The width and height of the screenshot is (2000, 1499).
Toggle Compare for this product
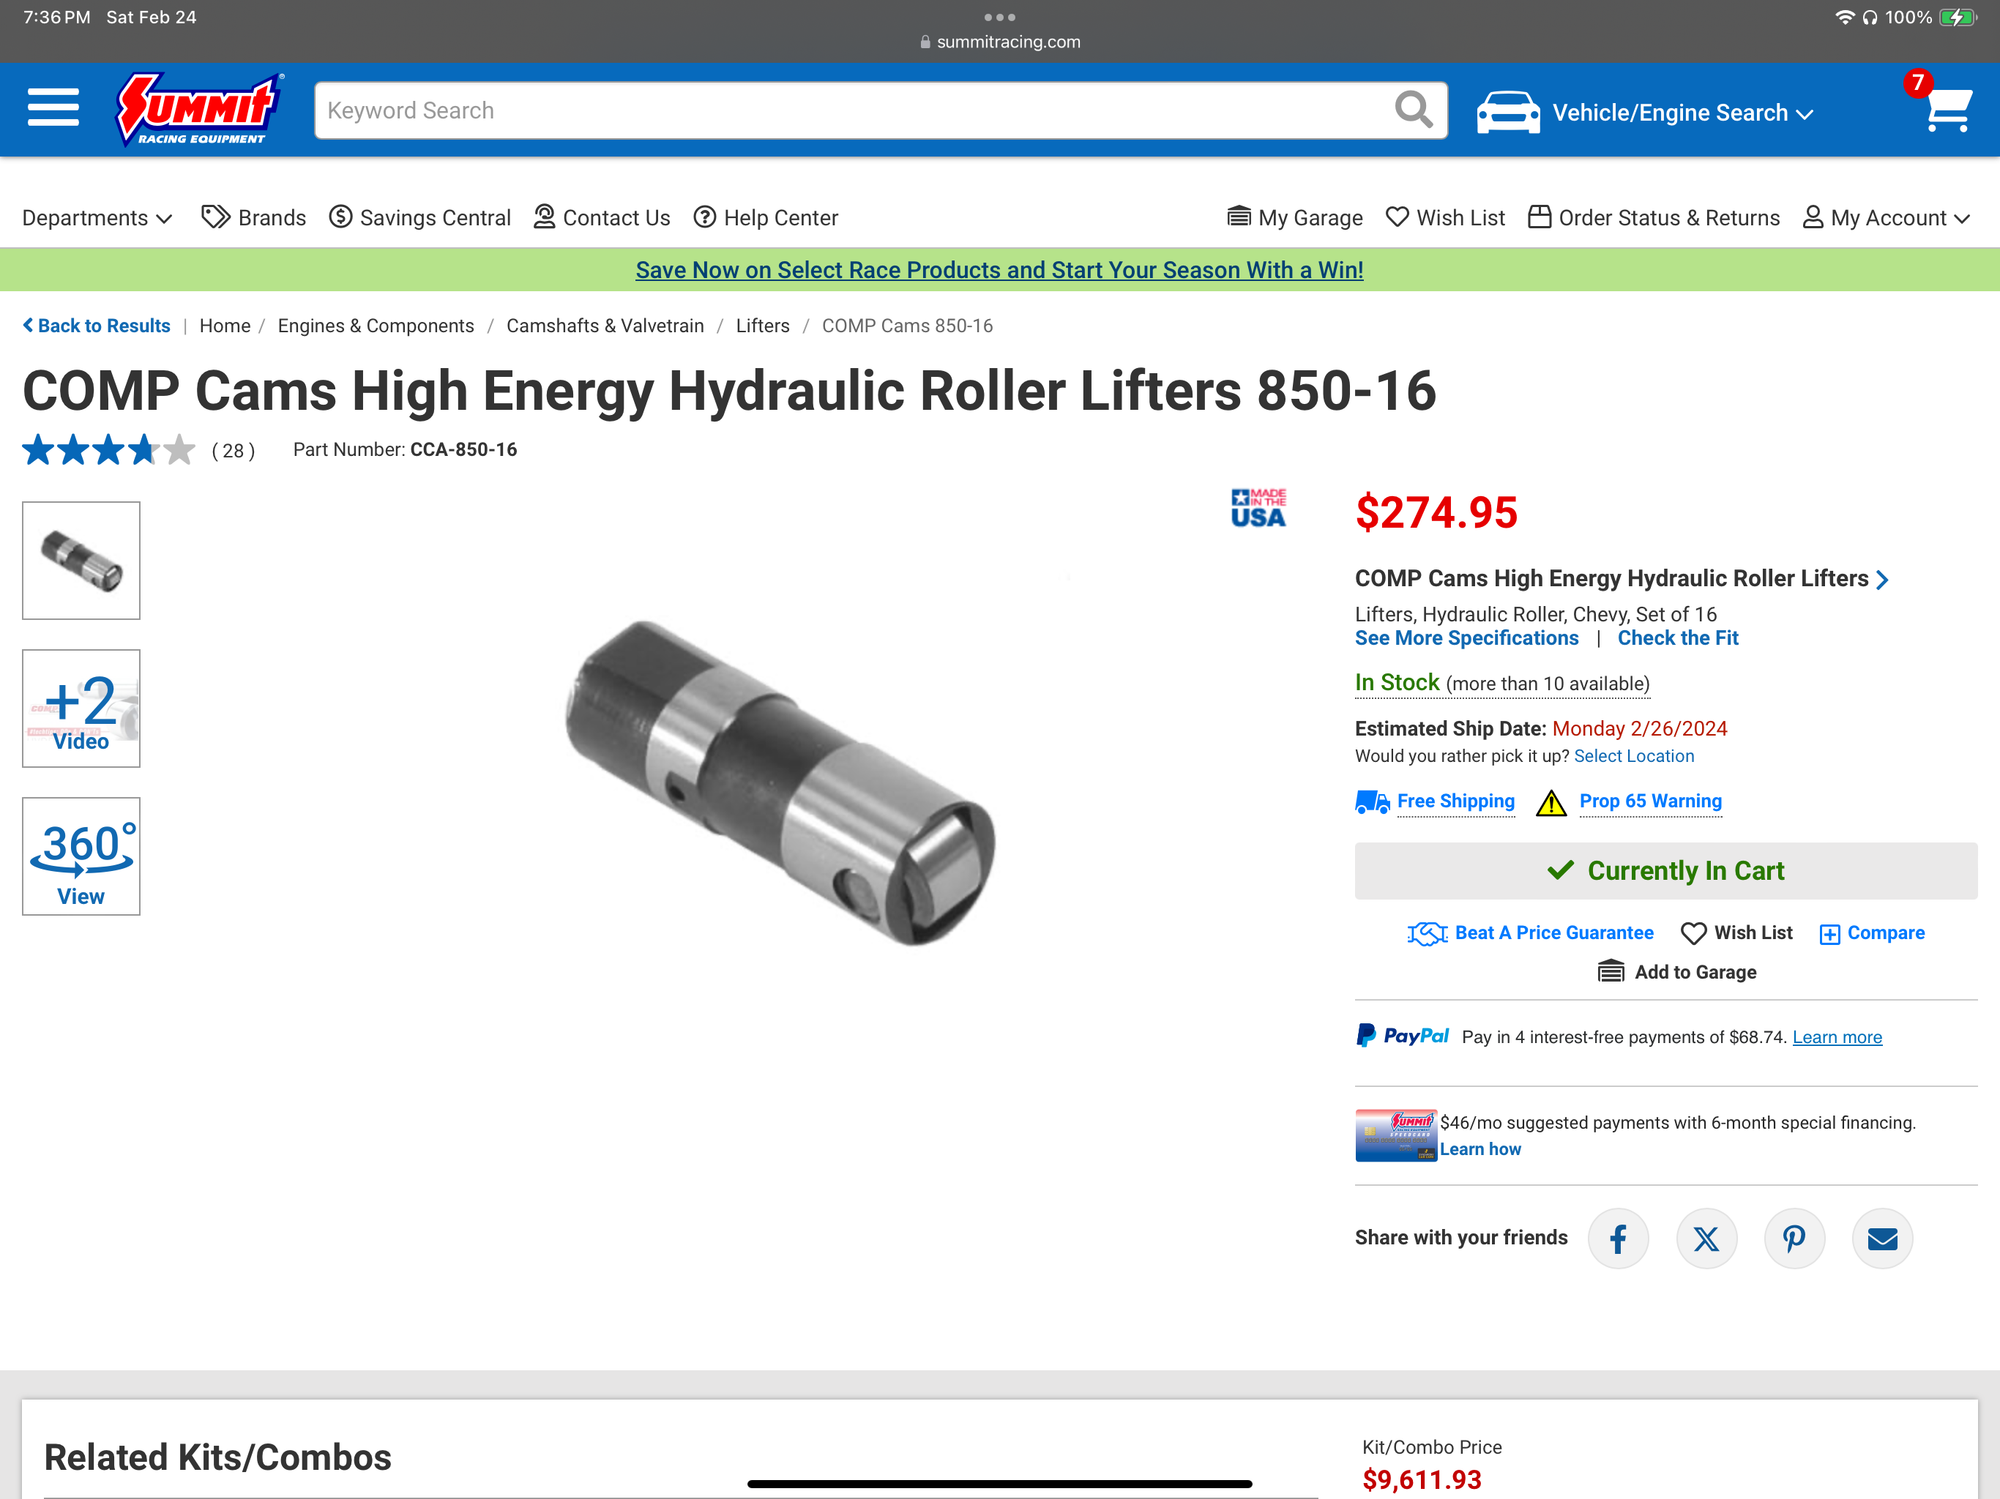1872,933
